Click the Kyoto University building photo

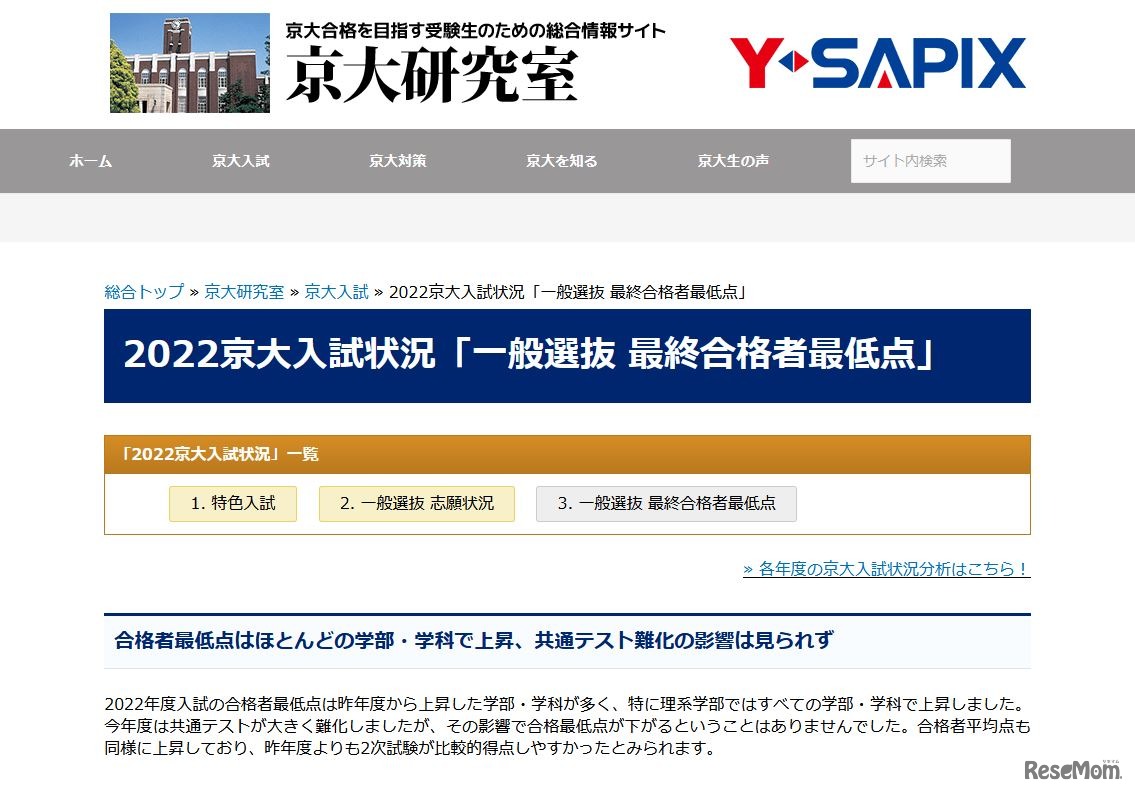coord(189,61)
